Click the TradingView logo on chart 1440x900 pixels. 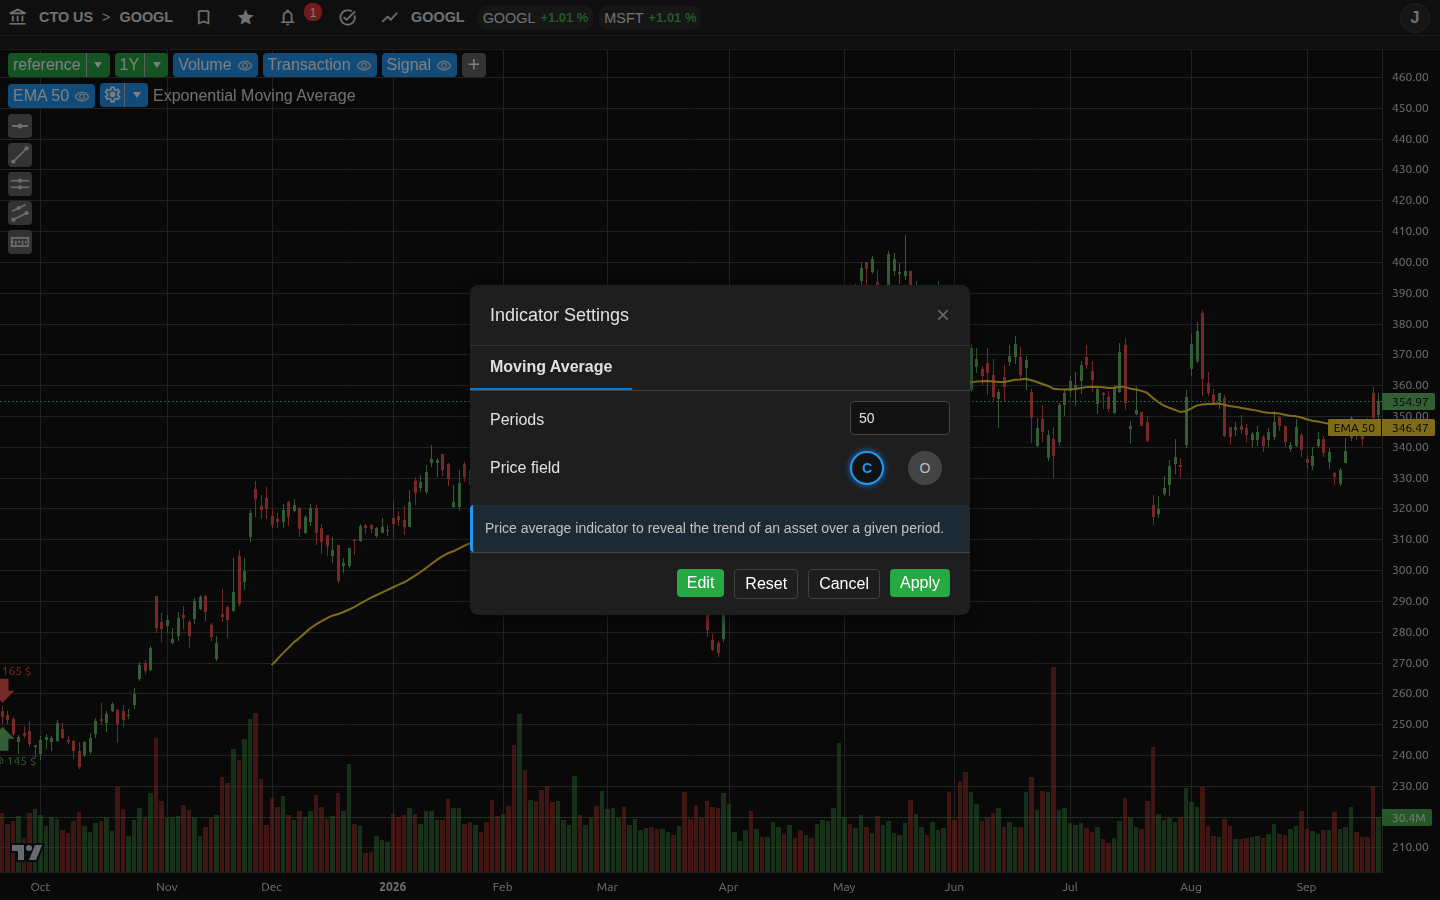(27, 852)
